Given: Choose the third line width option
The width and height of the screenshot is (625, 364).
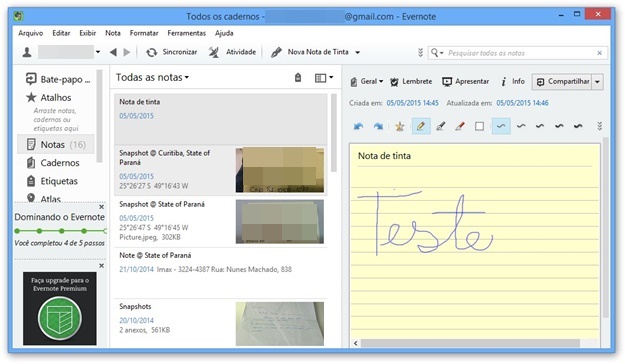Looking at the screenshot, I should (540, 126).
